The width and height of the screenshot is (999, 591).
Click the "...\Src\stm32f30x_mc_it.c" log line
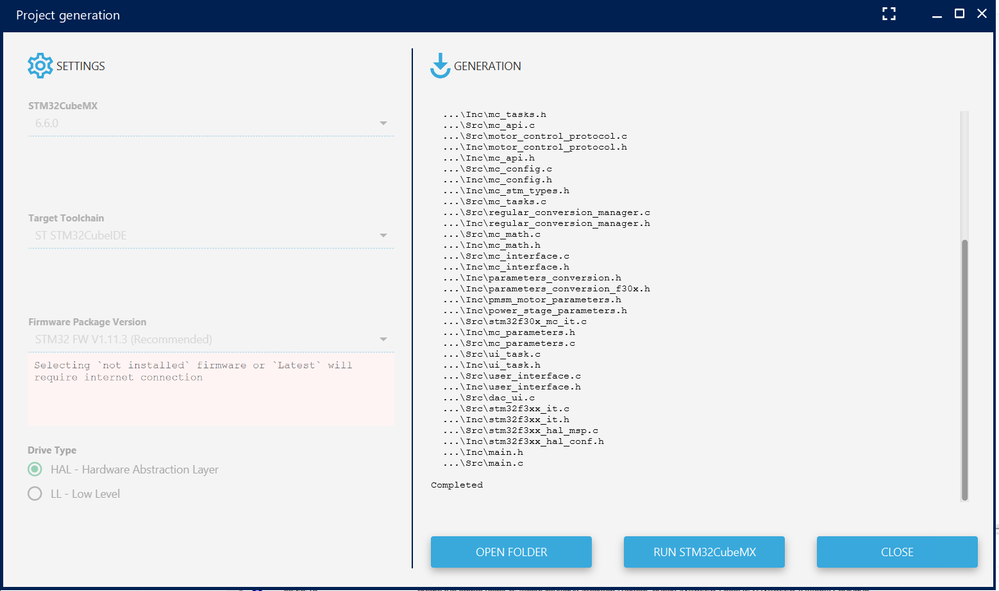(x=515, y=322)
